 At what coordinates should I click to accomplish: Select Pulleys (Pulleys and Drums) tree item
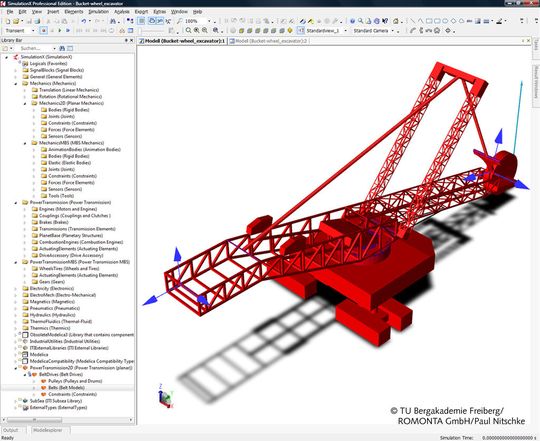click(x=75, y=381)
